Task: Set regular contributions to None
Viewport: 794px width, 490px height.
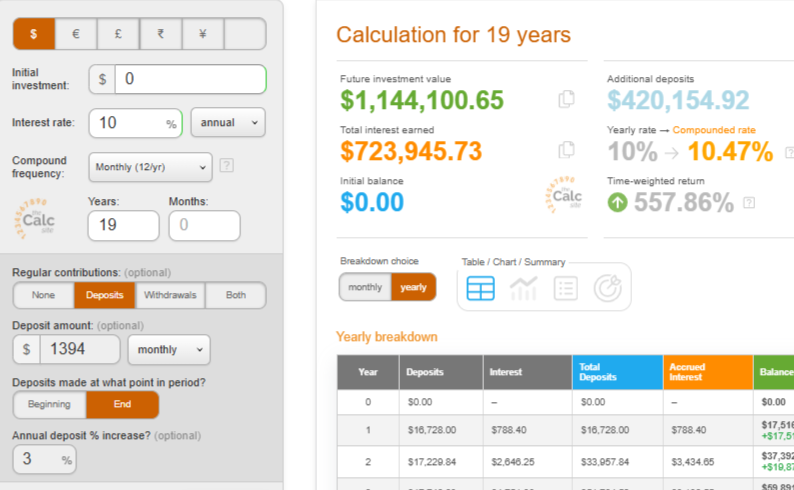Action: coord(43,295)
